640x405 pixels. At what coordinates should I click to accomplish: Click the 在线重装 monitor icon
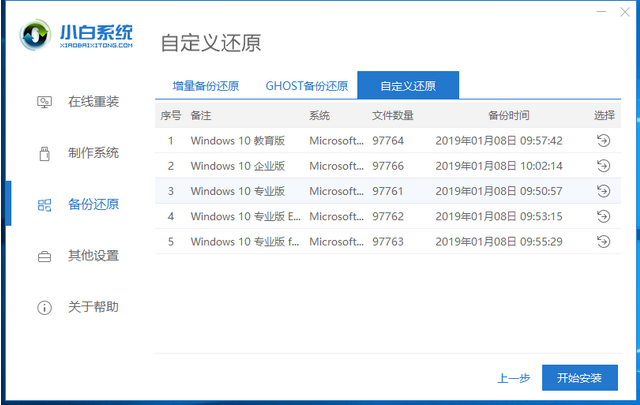click(44, 102)
